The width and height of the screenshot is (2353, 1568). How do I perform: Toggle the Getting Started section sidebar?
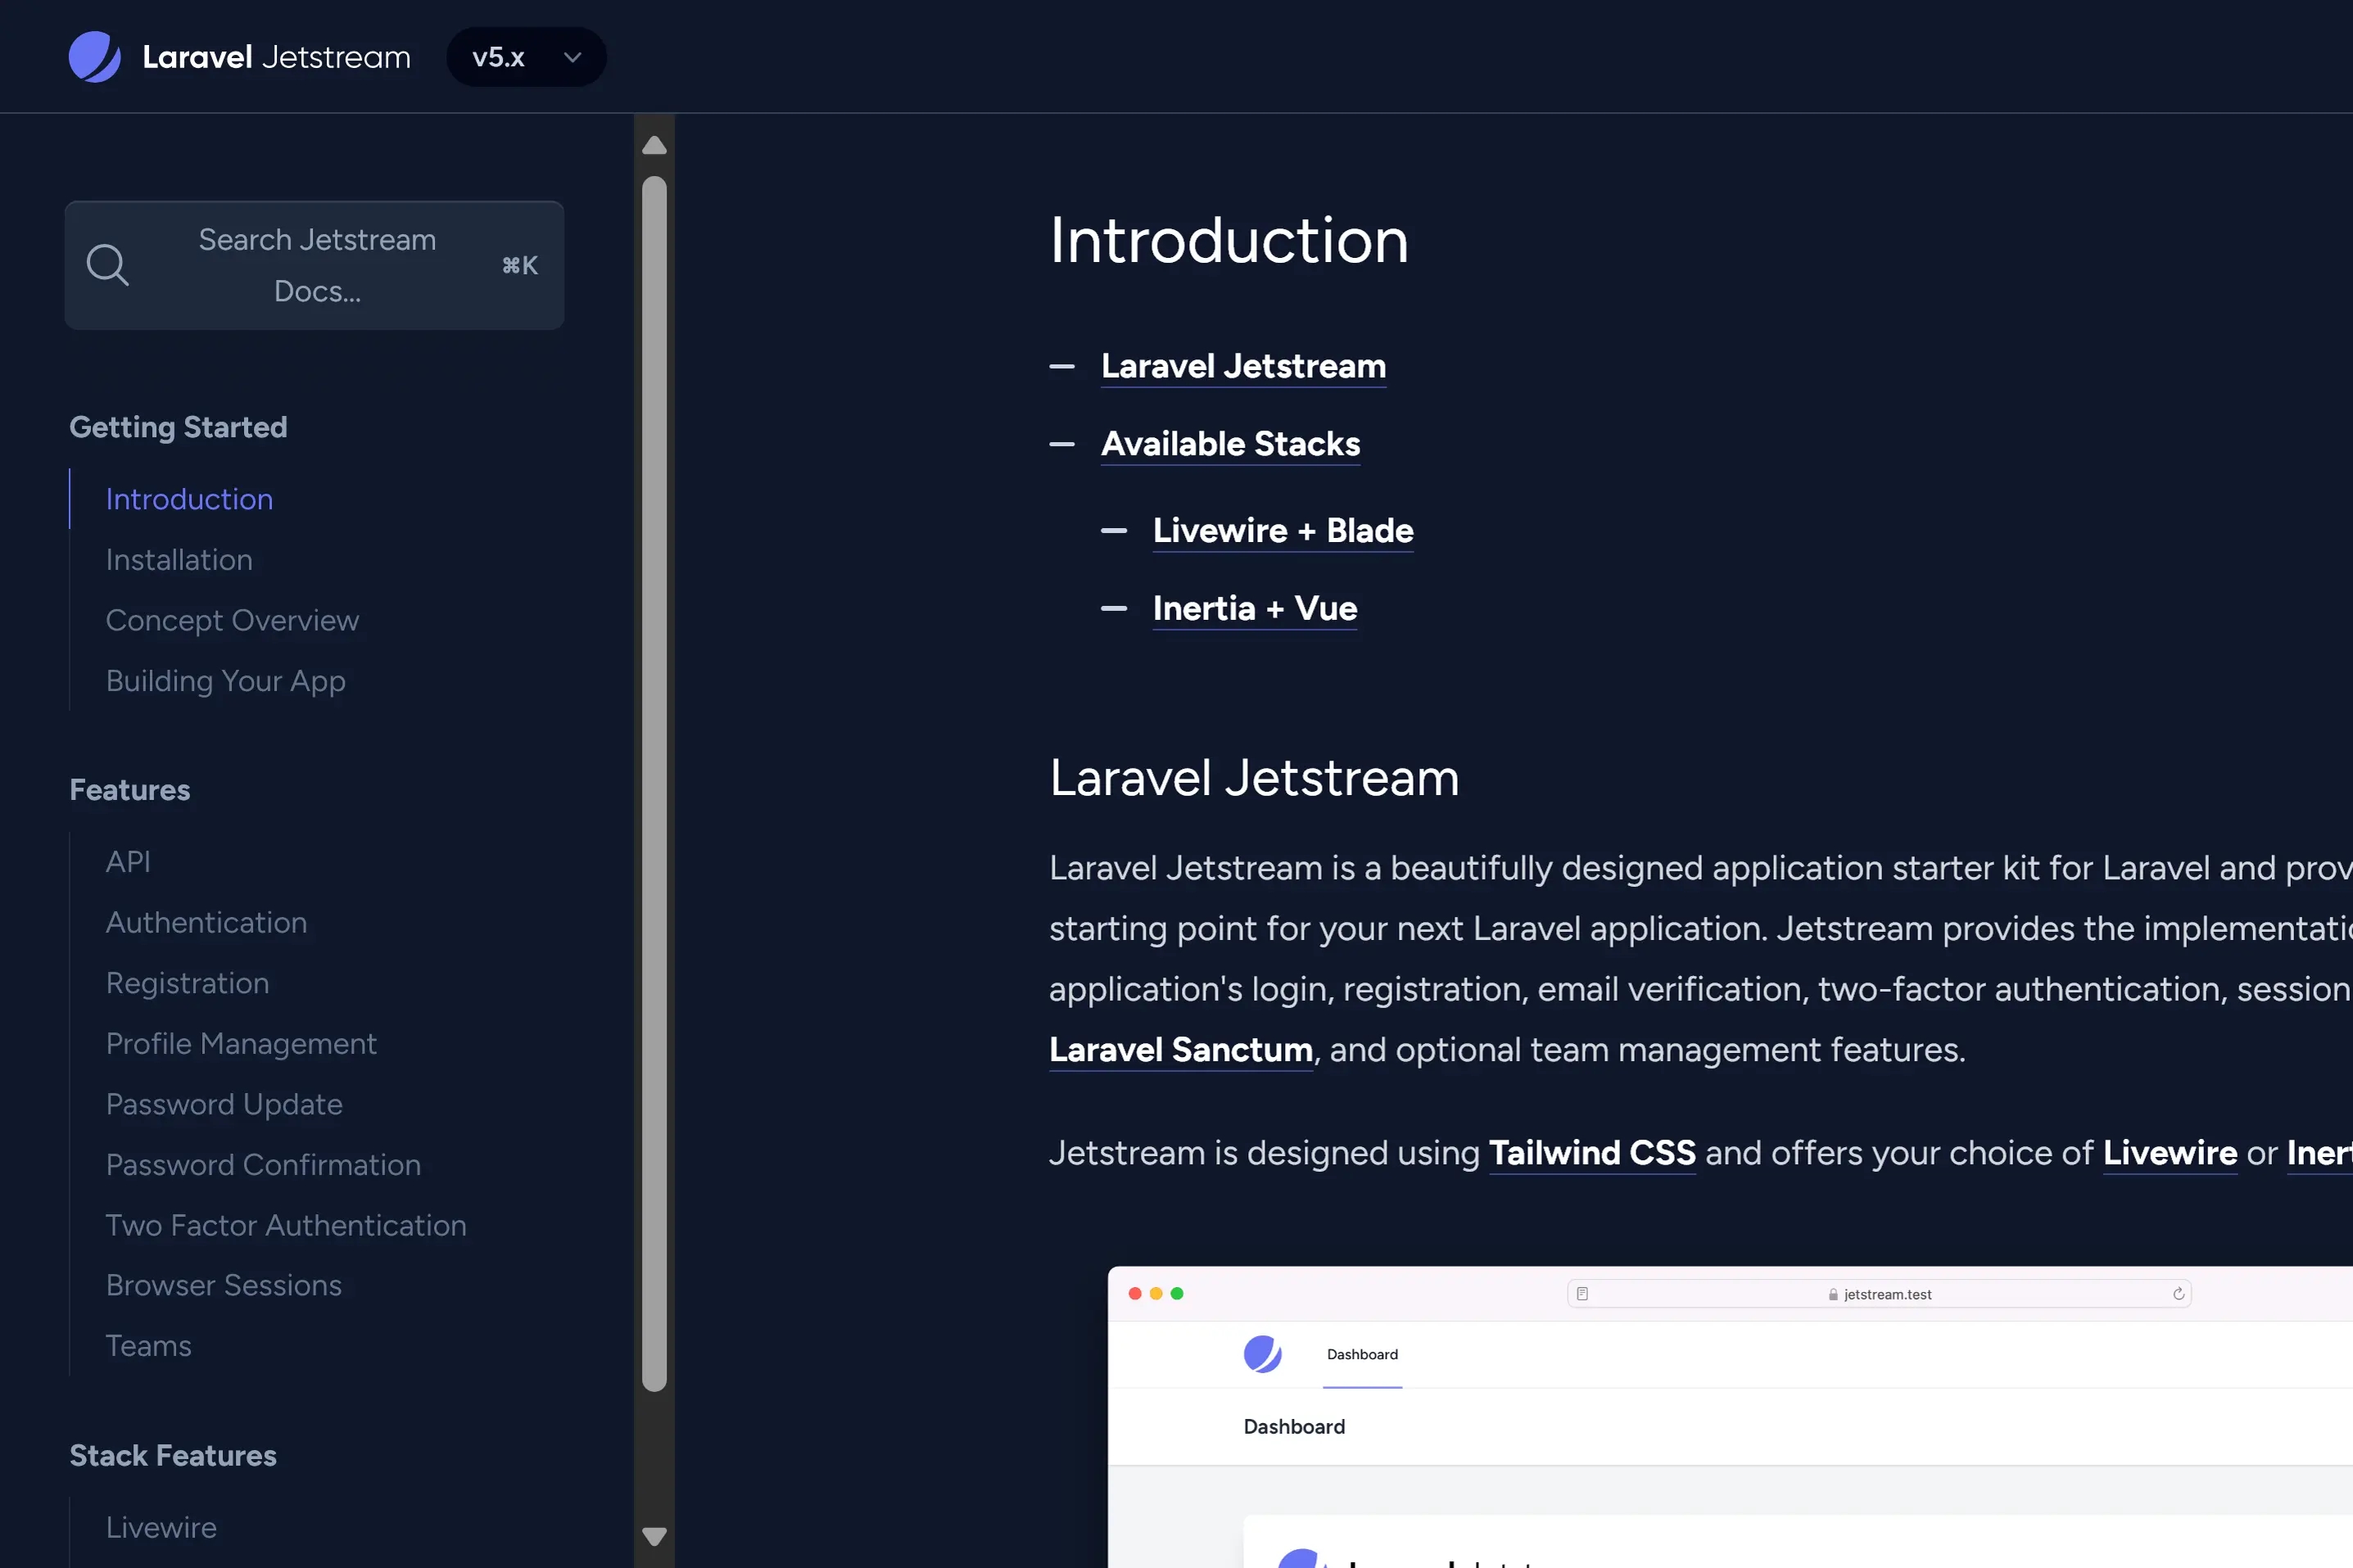[x=175, y=425]
